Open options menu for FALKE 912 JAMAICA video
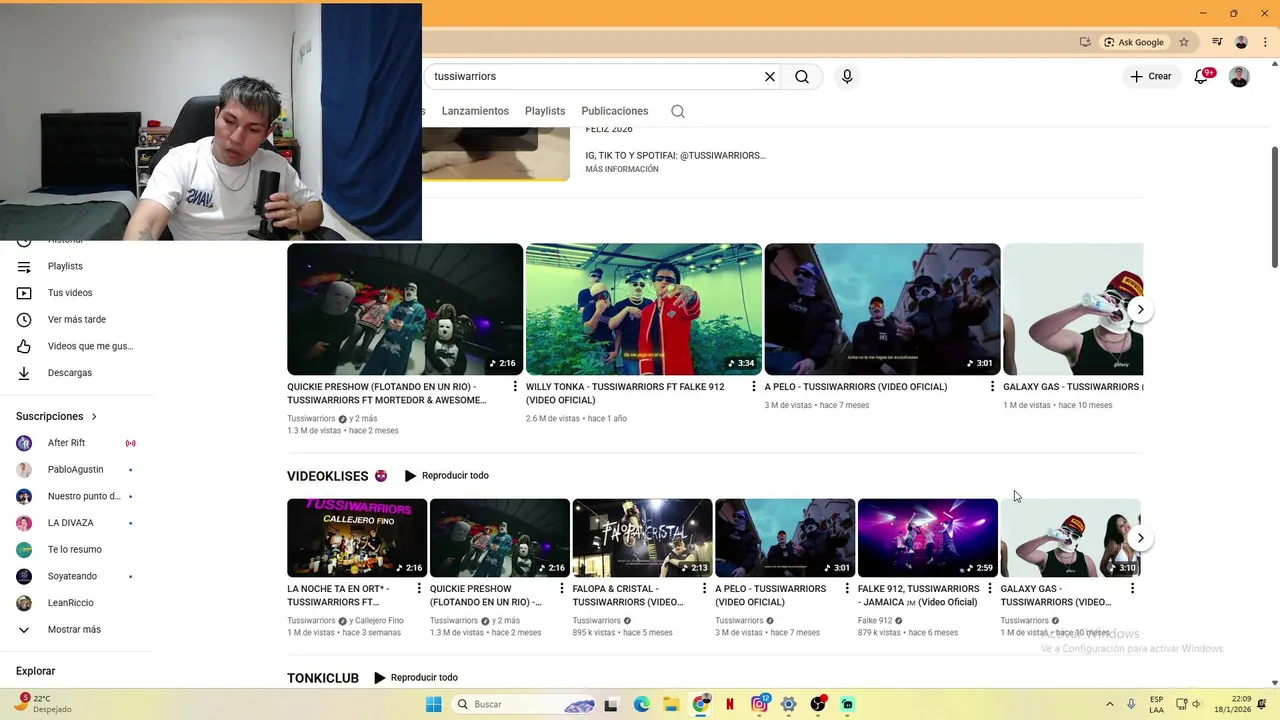The width and height of the screenshot is (1280, 720). 990,588
